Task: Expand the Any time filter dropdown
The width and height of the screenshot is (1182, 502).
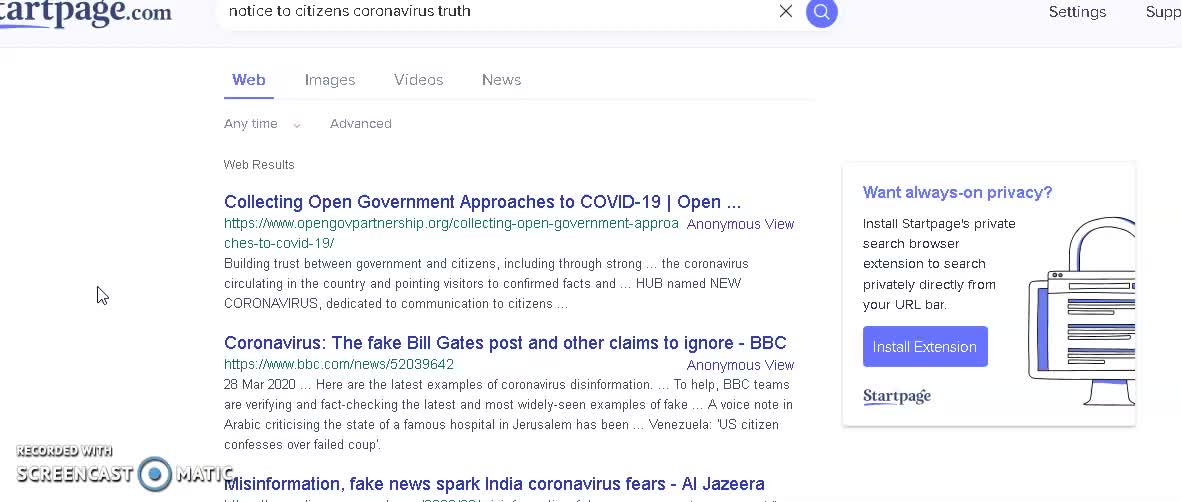Action: tap(262, 124)
